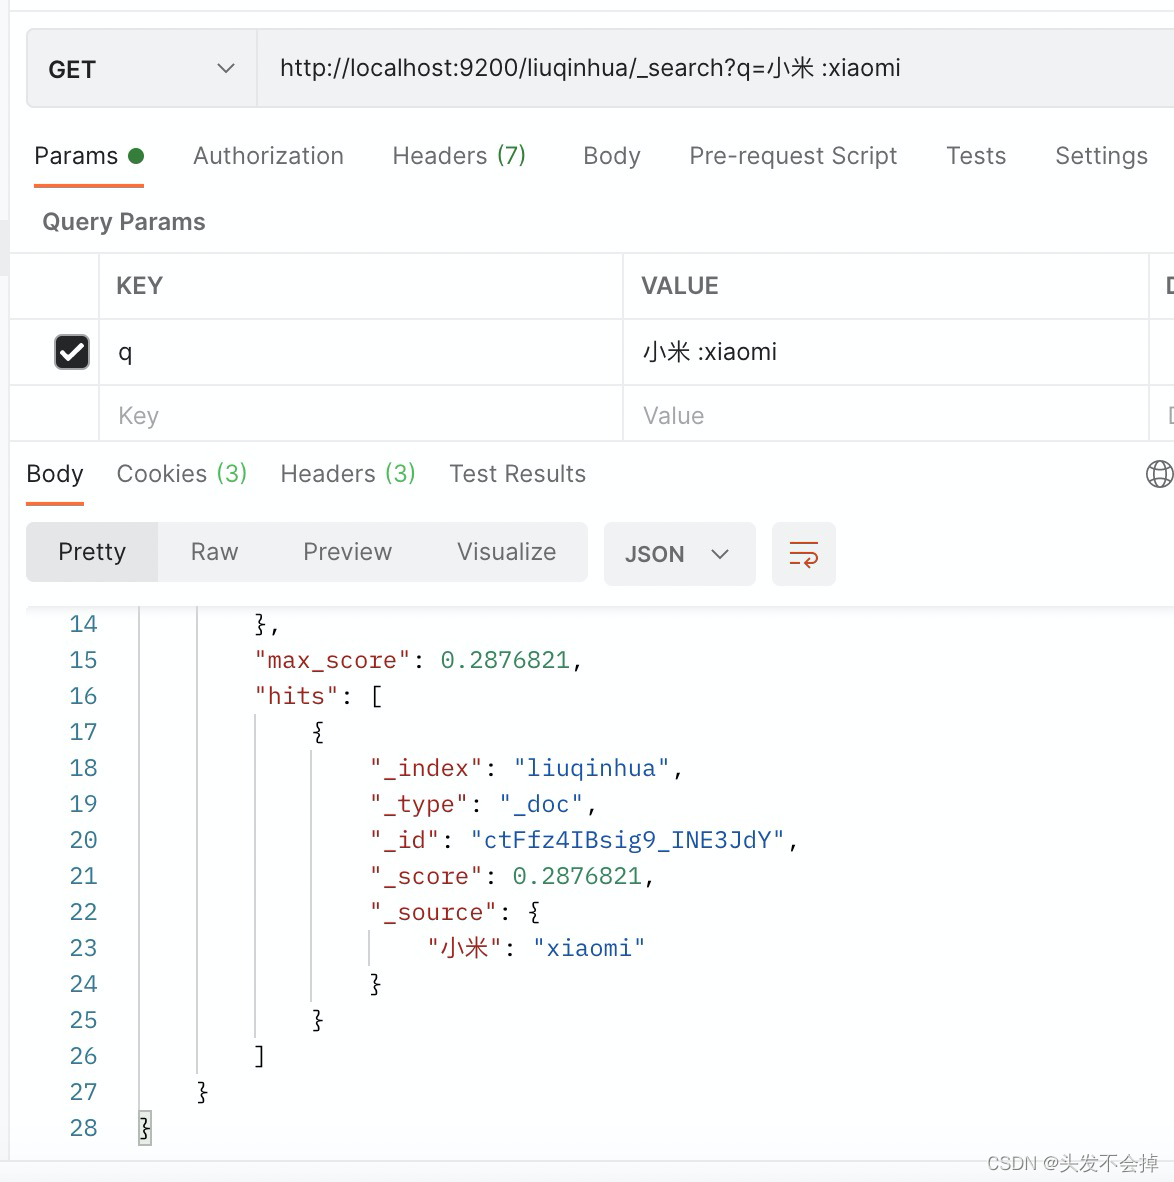The image size is (1174, 1182).
Task: Go to the Tests tab
Action: pos(976,156)
